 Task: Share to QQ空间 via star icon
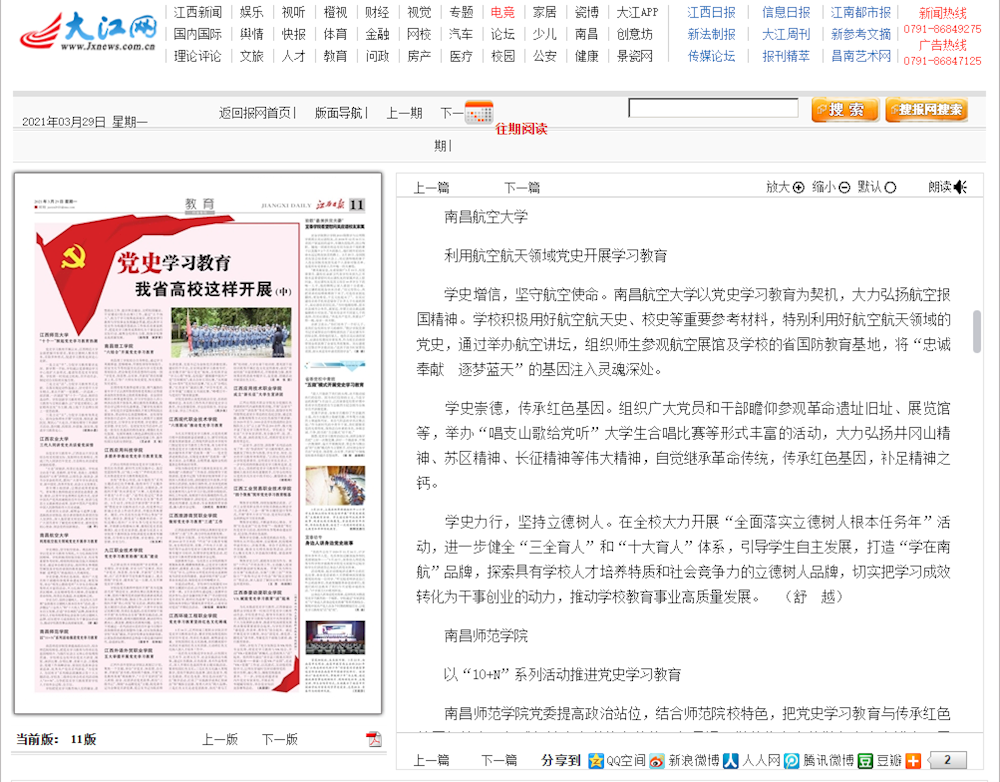pos(596,760)
